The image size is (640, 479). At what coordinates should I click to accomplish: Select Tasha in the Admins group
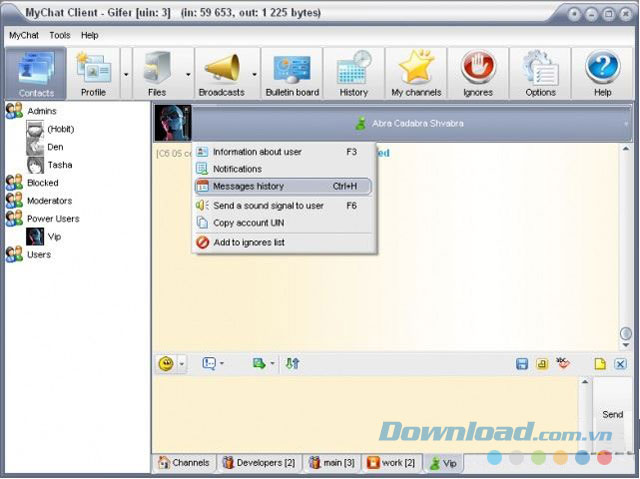(60, 165)
